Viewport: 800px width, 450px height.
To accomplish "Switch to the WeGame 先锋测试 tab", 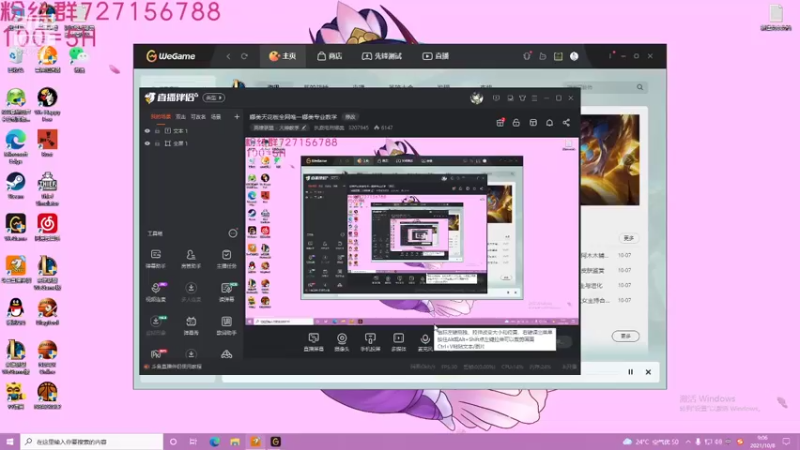I will (382, 56).
